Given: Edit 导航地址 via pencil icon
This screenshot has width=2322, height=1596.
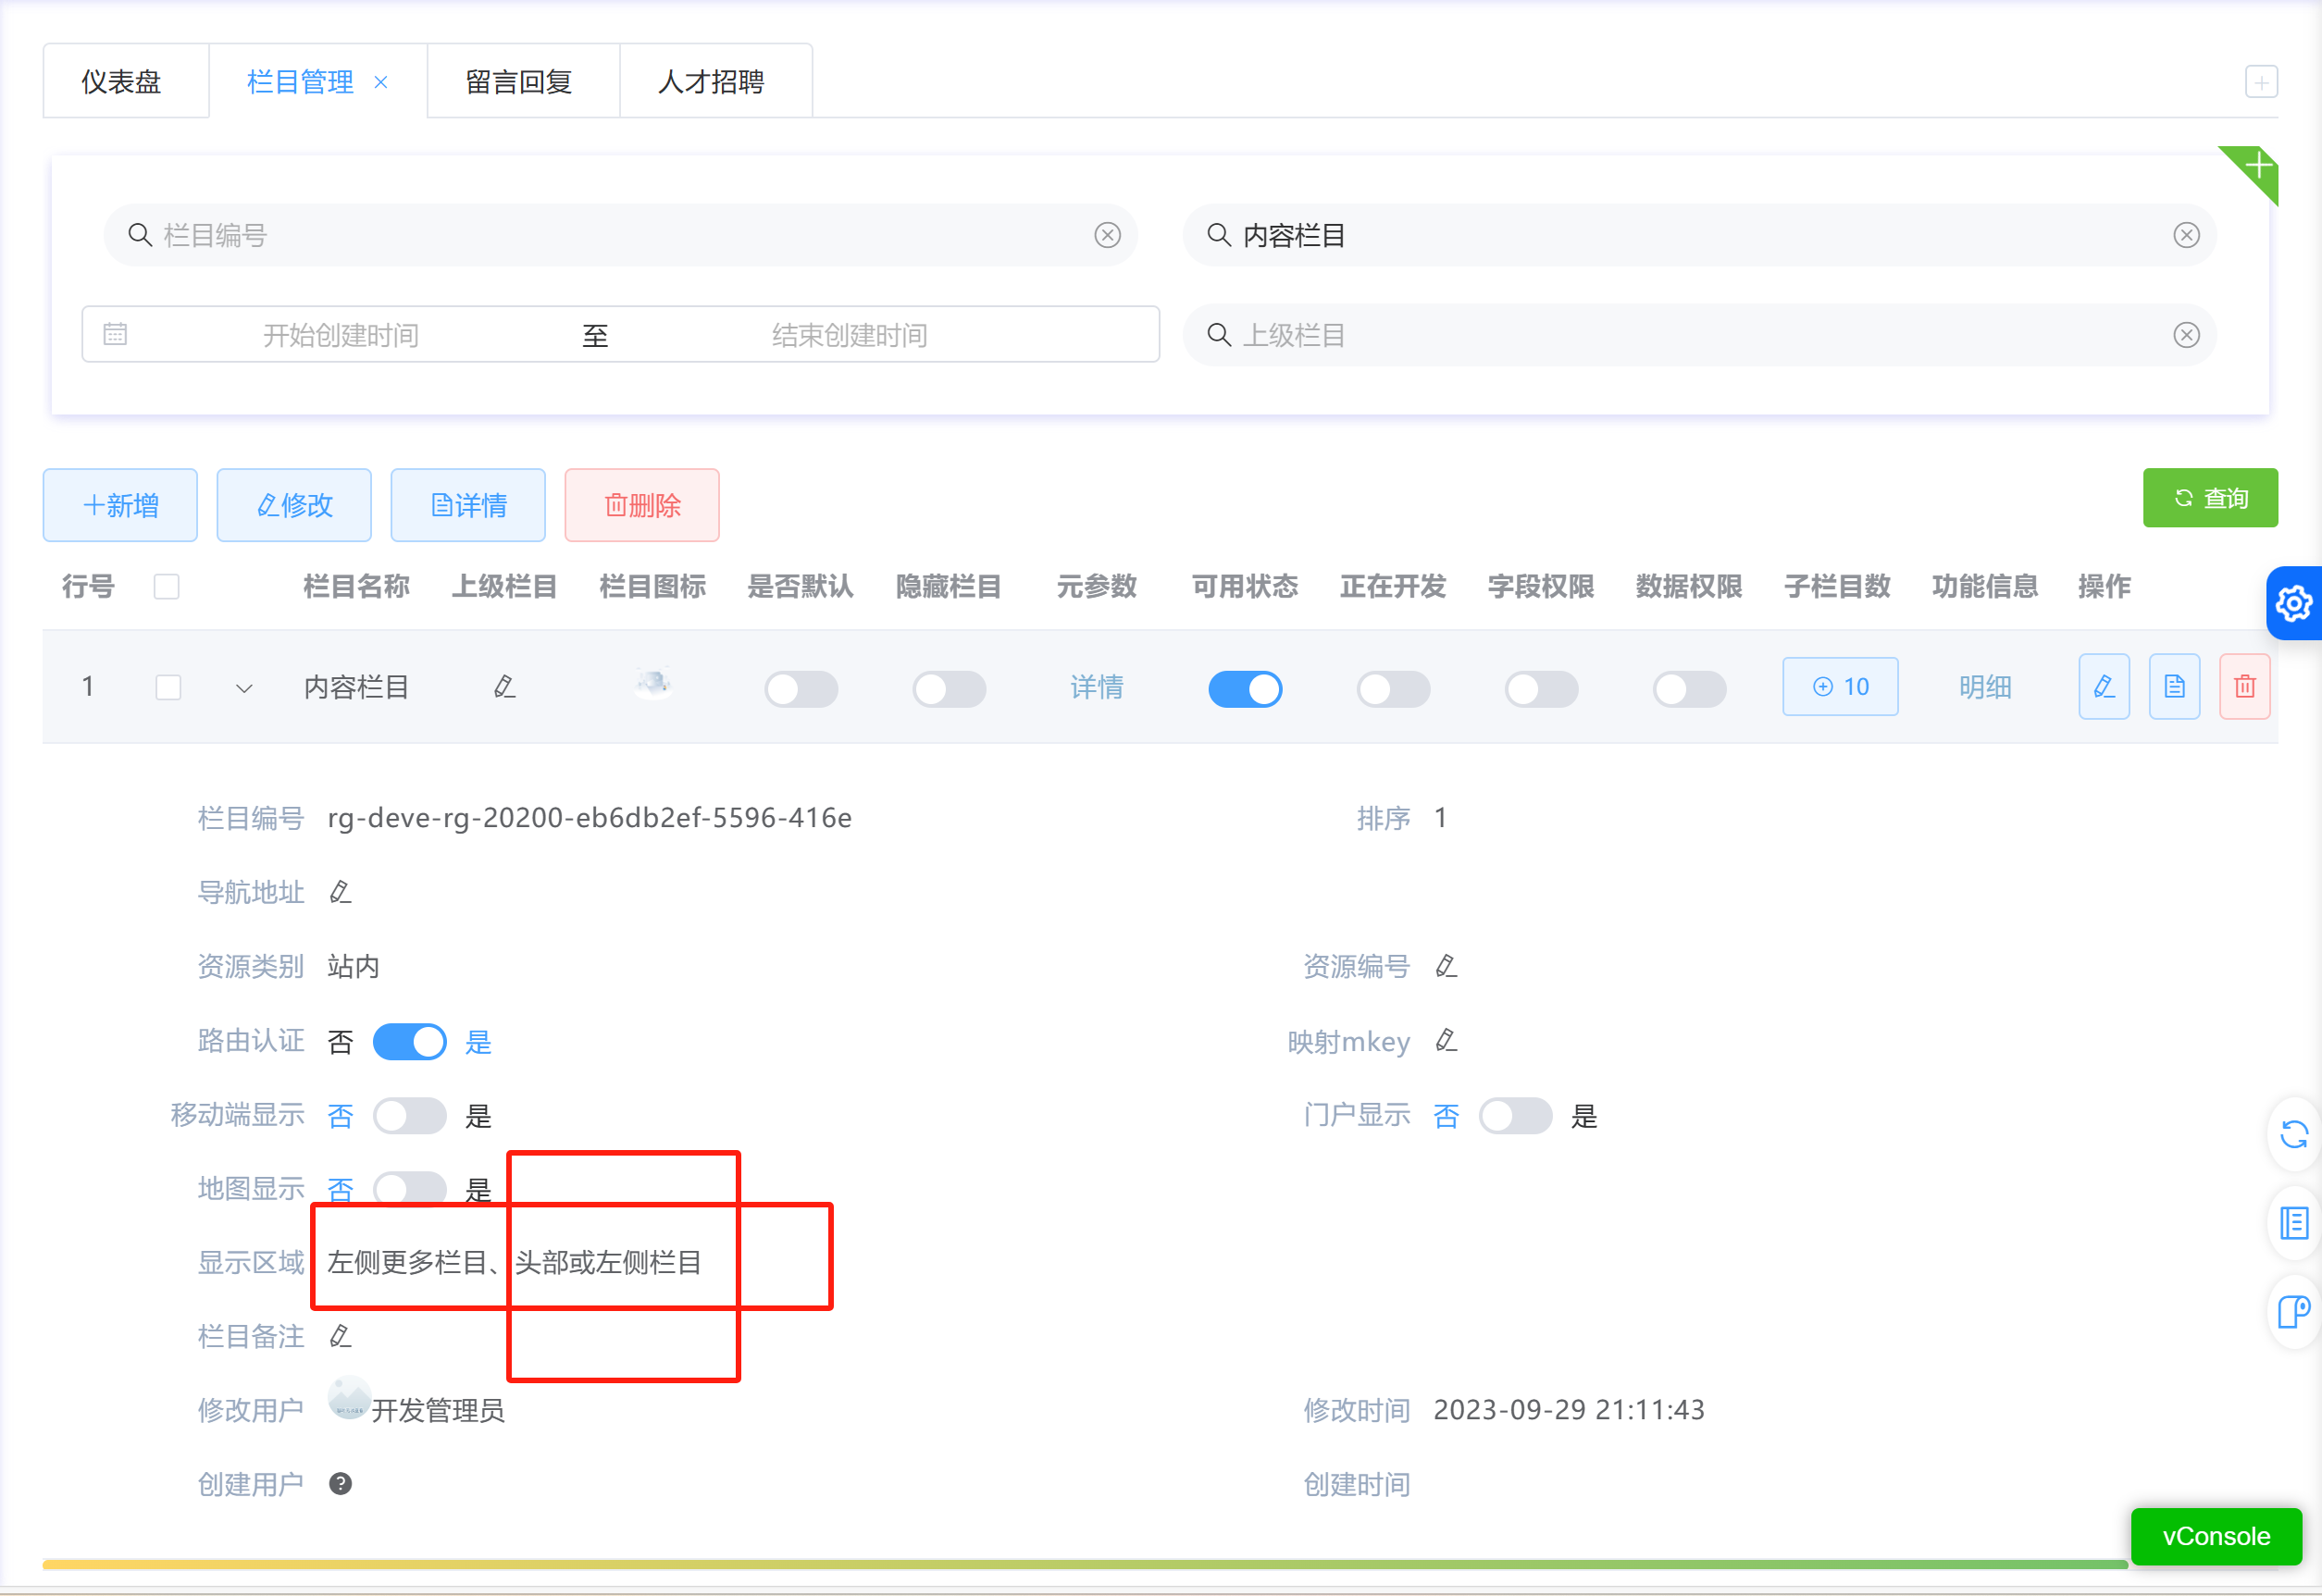Looking at the screenshot, I should coord(340,892).
